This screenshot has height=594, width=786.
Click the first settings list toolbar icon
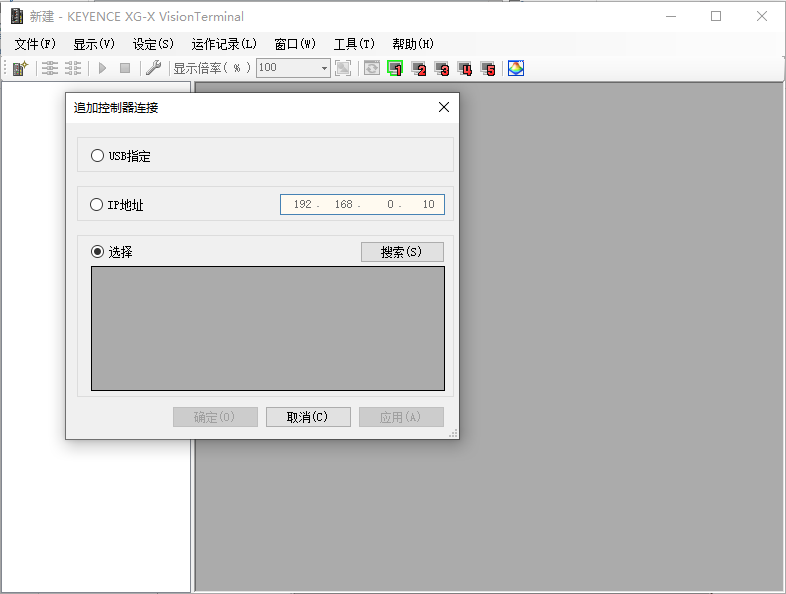pyautogui.click(x=50, y=68)
